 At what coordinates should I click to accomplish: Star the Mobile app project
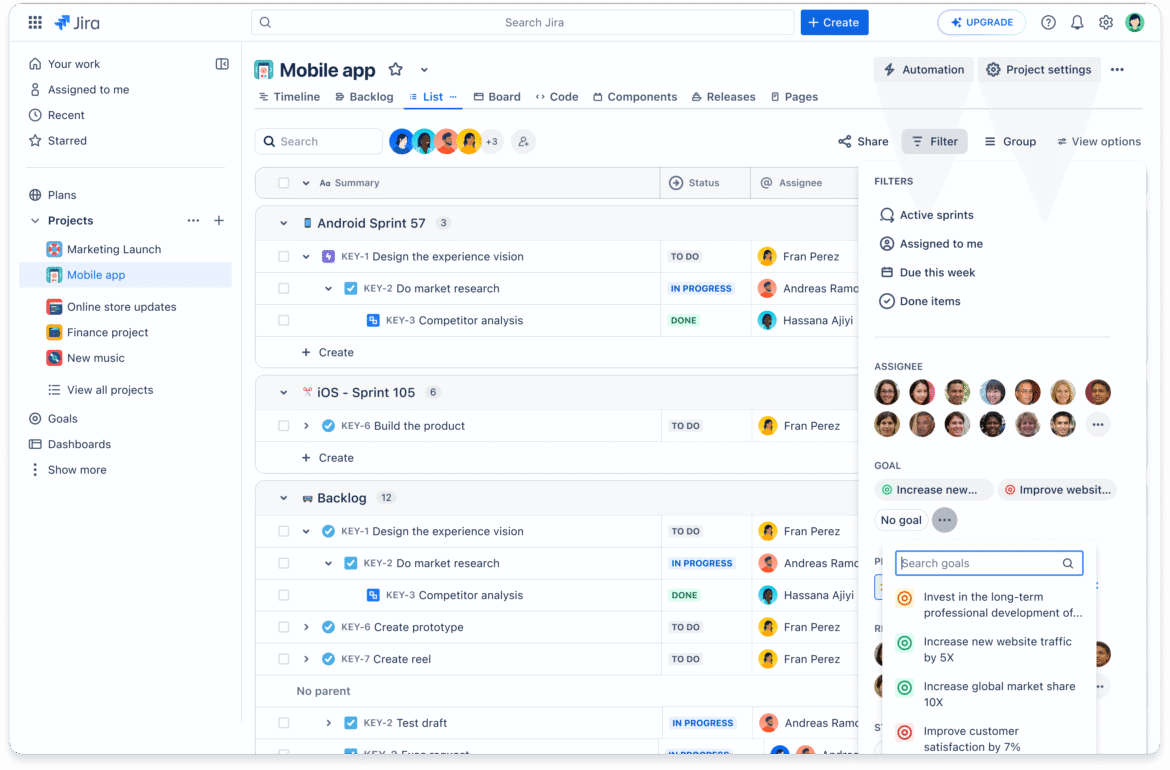click(x=395, y=69)
